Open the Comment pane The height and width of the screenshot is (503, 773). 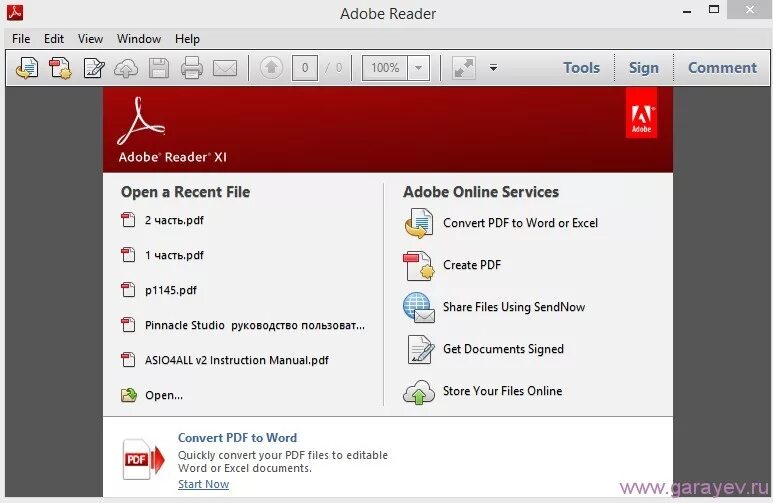(x=722, y=68)
